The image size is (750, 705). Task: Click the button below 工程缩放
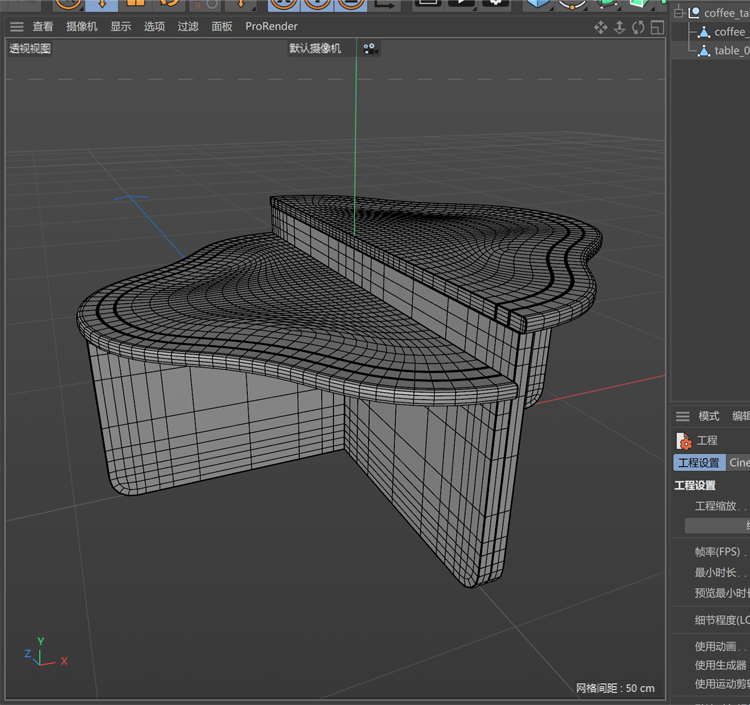[x=717, y=525]
